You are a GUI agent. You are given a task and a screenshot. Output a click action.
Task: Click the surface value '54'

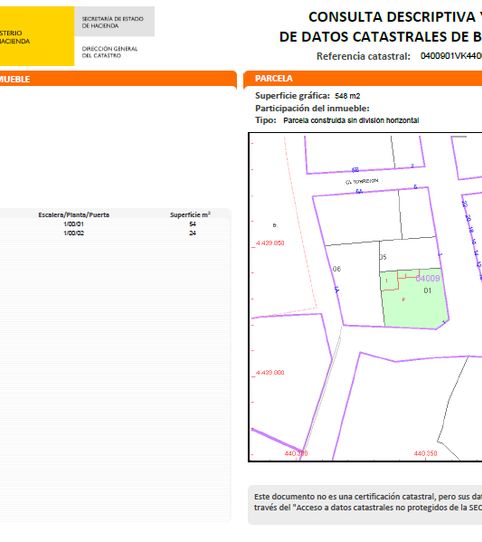click(193, 224)
